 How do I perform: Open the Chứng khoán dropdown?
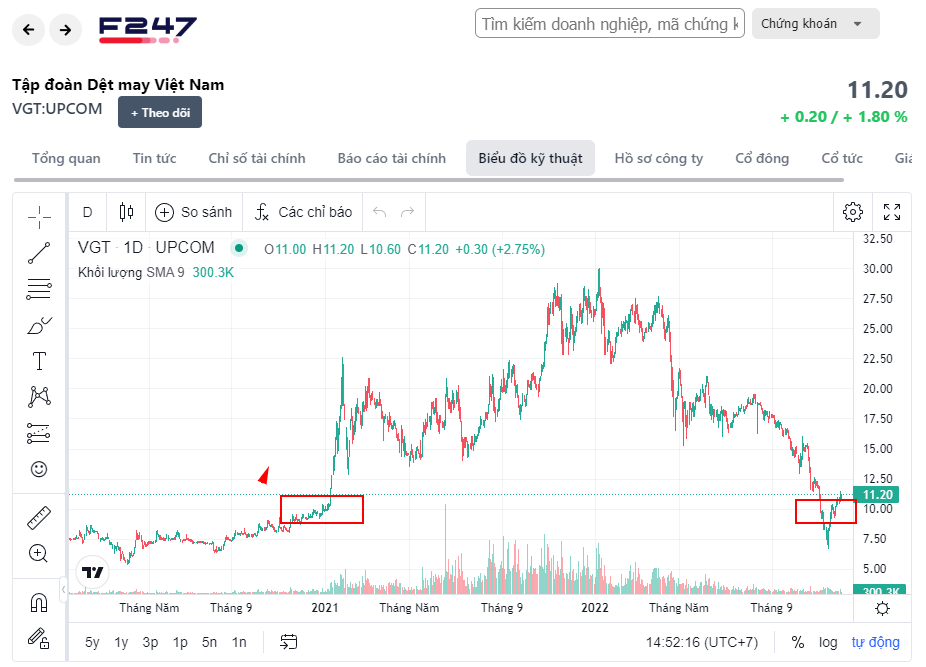point(815,23)
